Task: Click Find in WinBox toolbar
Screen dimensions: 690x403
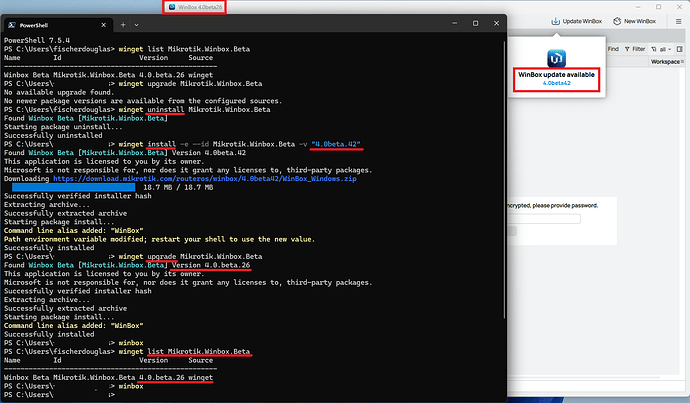Action: coord(613,49)
